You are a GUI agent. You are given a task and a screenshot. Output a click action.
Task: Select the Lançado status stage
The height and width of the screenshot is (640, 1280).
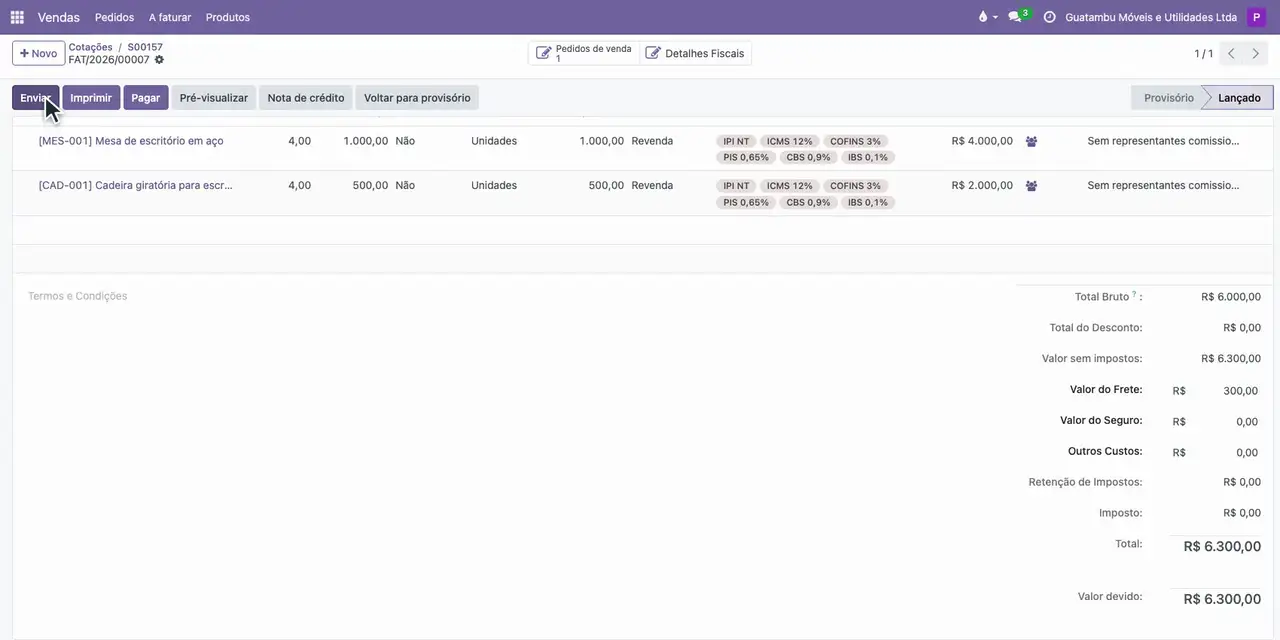tap(1239, 98)
